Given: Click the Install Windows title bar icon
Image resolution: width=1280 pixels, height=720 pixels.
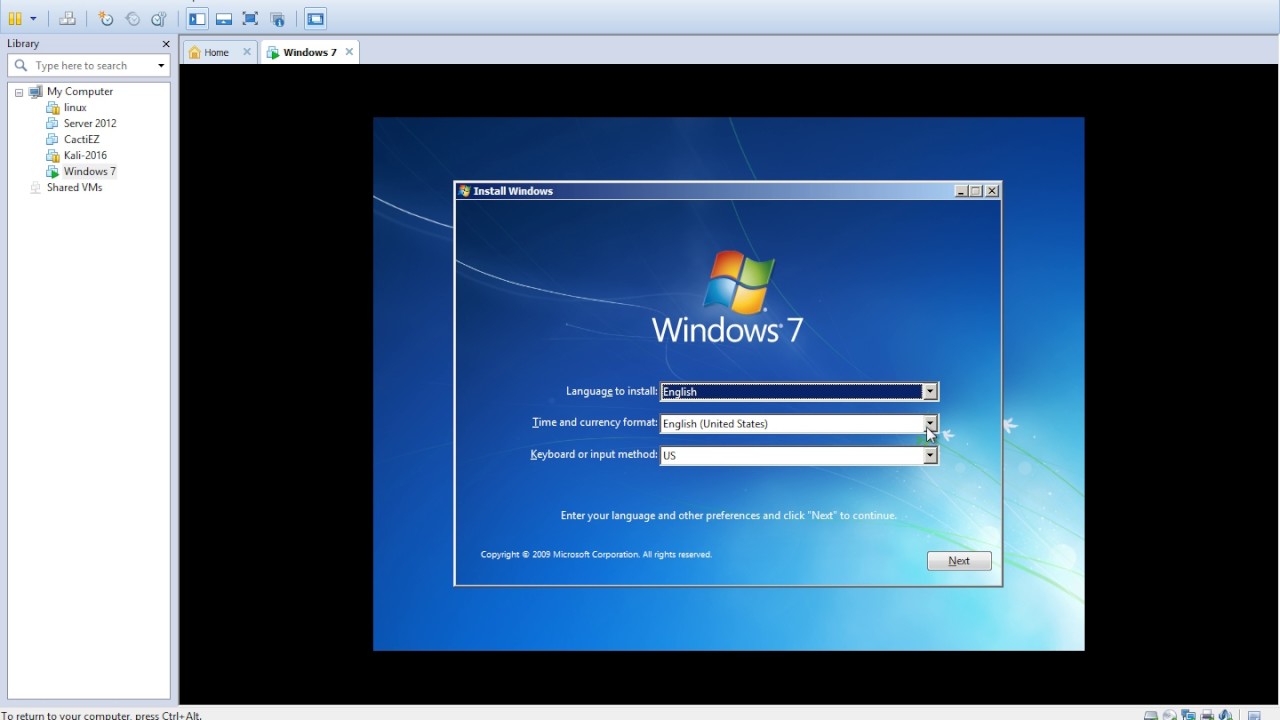Looking at the screenshot, I should point(464,191).
